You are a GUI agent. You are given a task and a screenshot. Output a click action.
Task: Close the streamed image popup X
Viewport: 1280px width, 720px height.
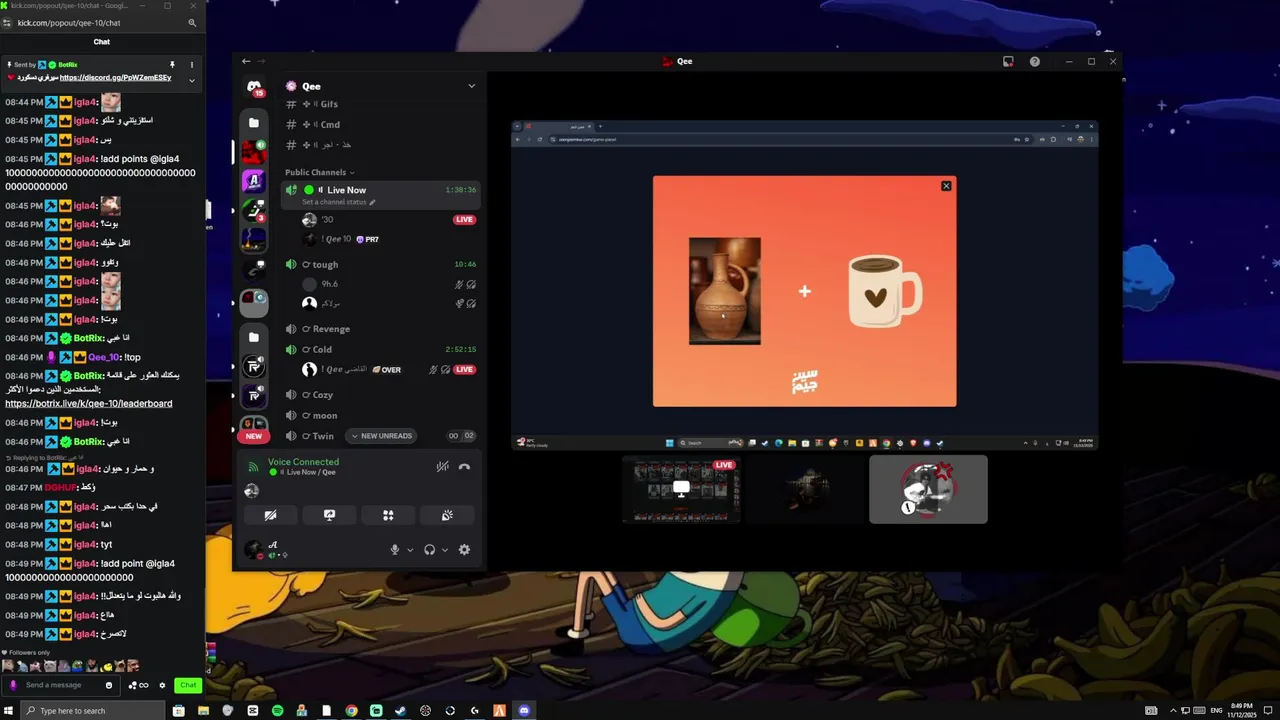tap(946, 186)
